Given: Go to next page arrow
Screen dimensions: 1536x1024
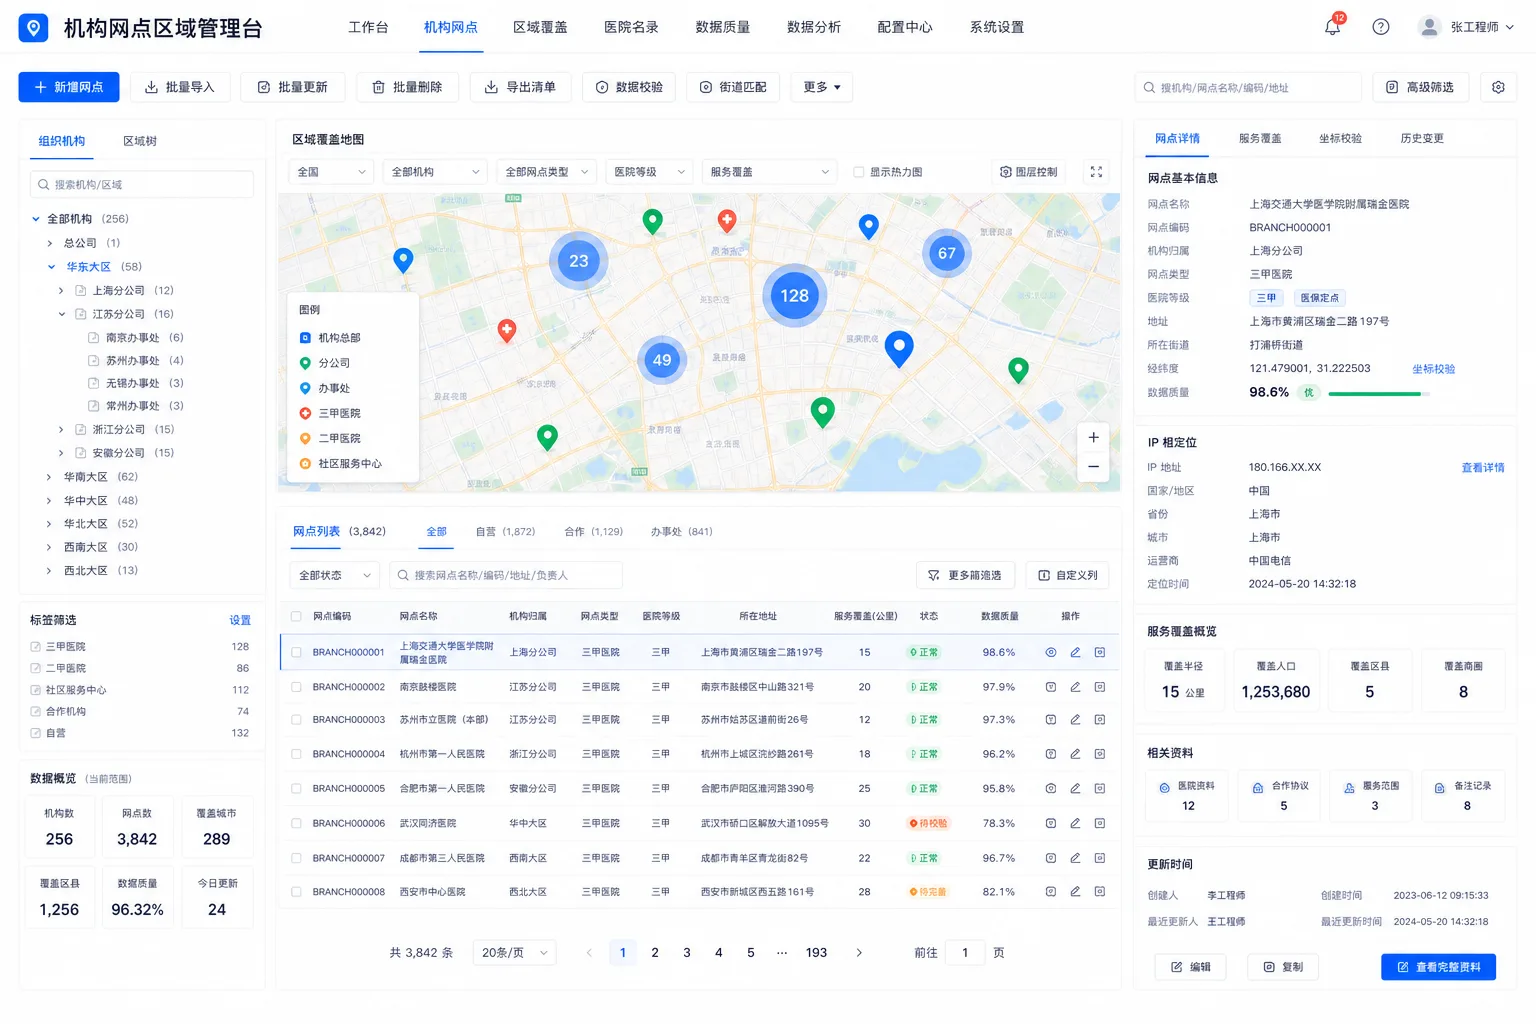Looking at the screenshot, I should click(859, 953).
